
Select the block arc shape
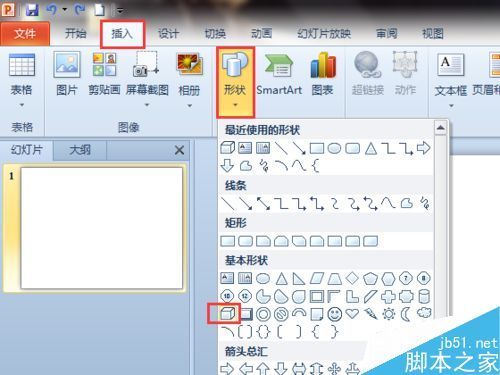pos(299,313)
